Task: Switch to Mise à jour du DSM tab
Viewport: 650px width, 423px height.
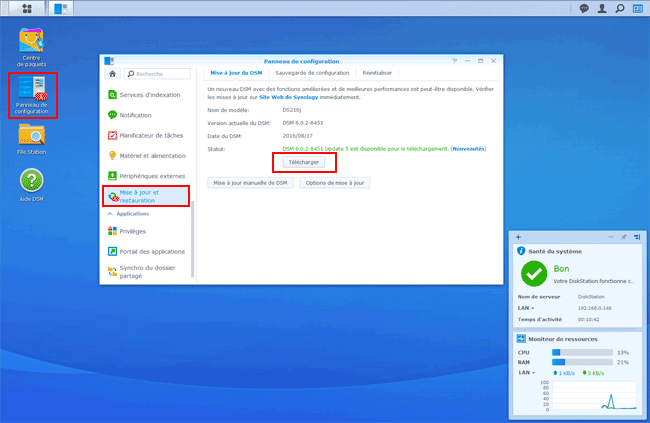Action: (236, 73)
